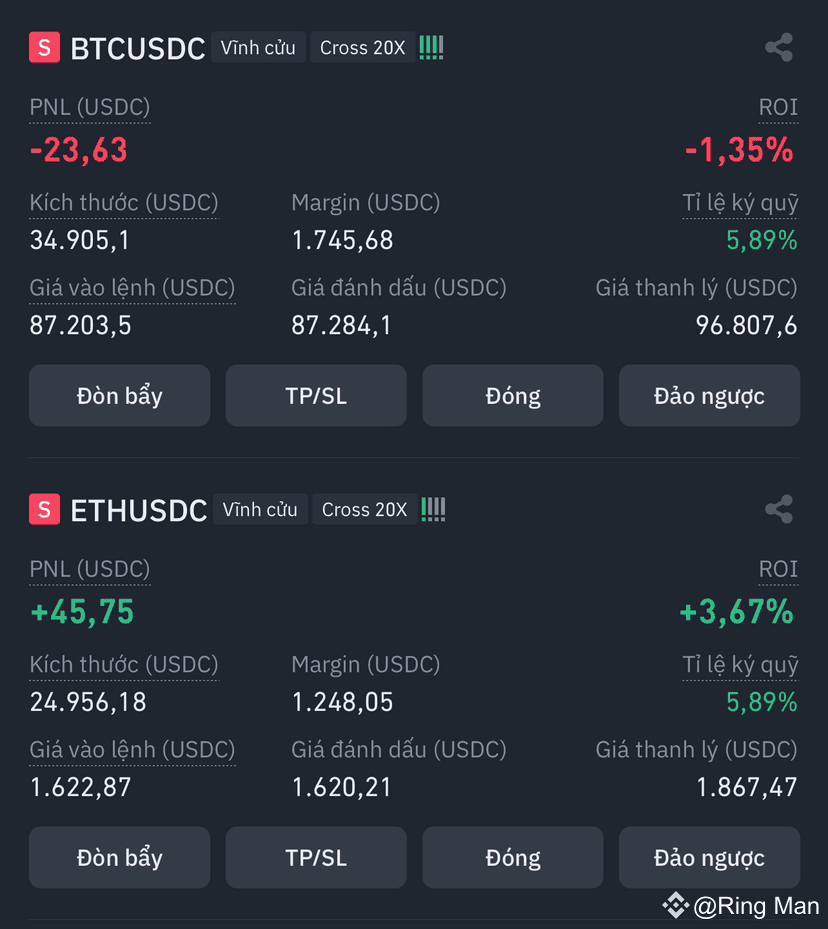
Task: Tap BTCUSDC PNL (USDC) label
Action: click(x=90, y=108)
